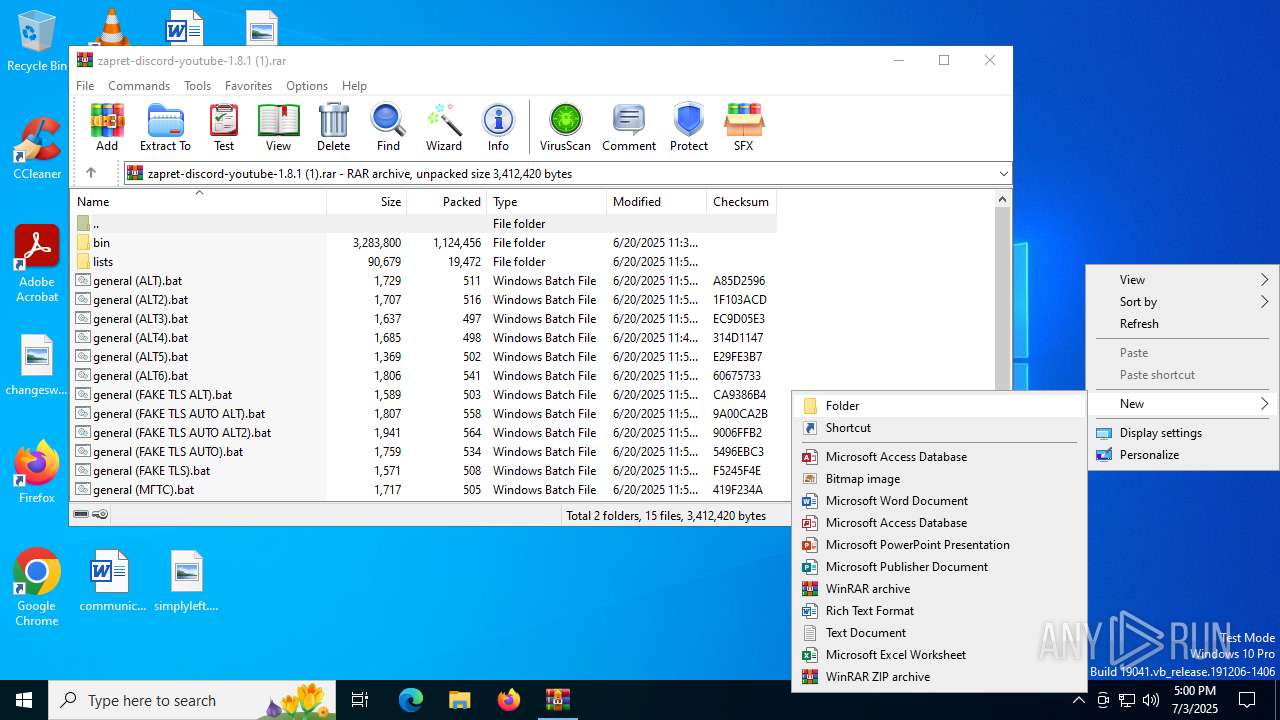Select general (ALT6).bat file
Screen dimensions: 1280x720
424,376
